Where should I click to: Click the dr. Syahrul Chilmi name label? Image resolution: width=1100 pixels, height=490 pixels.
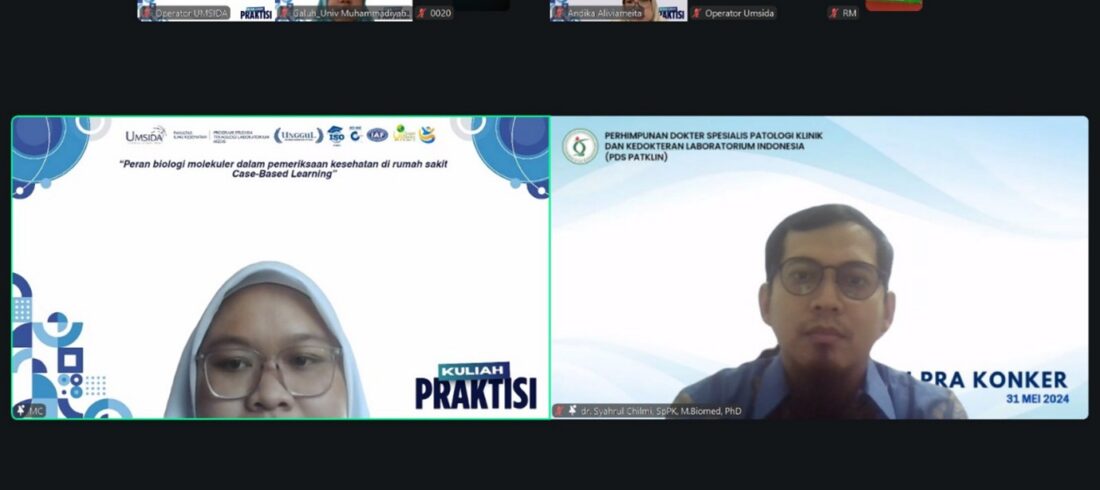pyautogui.click(x=660, y=411)
